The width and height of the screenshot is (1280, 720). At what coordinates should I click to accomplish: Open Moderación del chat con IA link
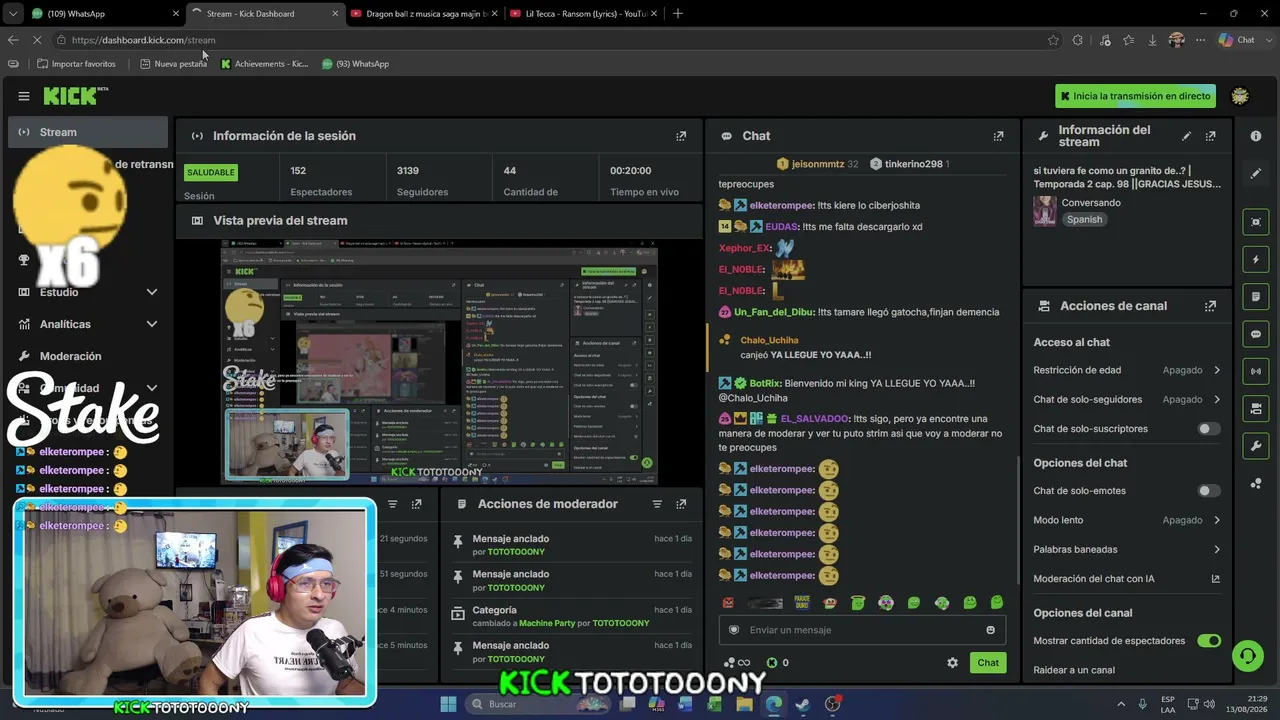1127,578
